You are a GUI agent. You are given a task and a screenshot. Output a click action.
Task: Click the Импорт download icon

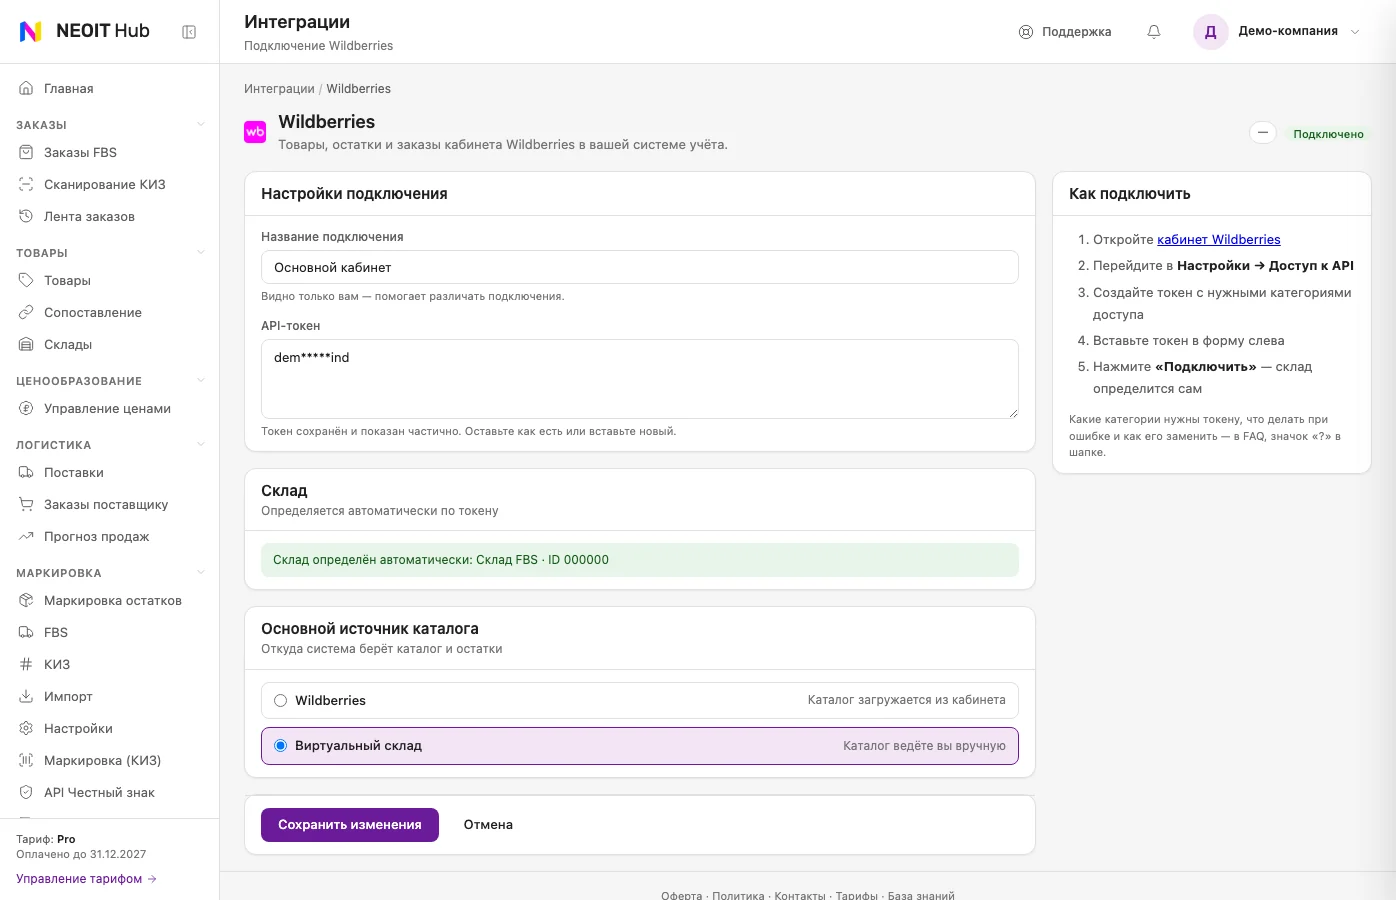coord(26,697)
